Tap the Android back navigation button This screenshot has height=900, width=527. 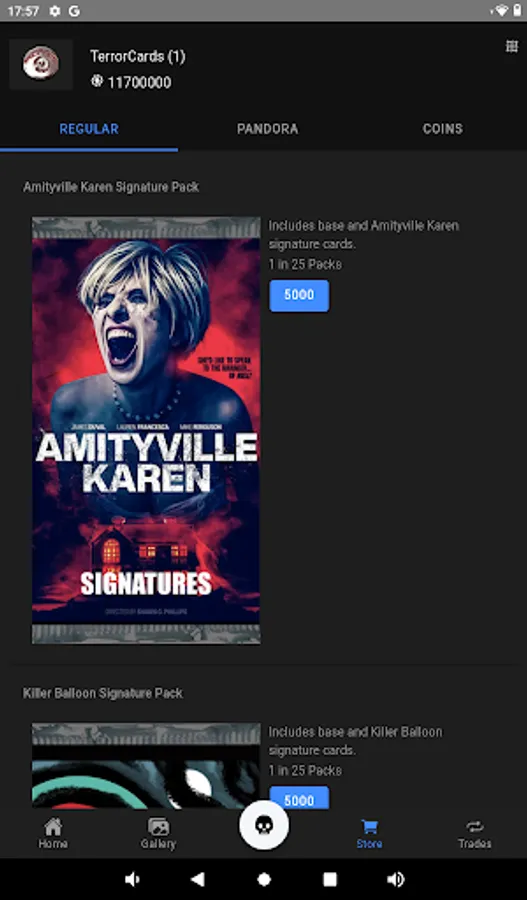pyautogui.click(x=197, y=879)
